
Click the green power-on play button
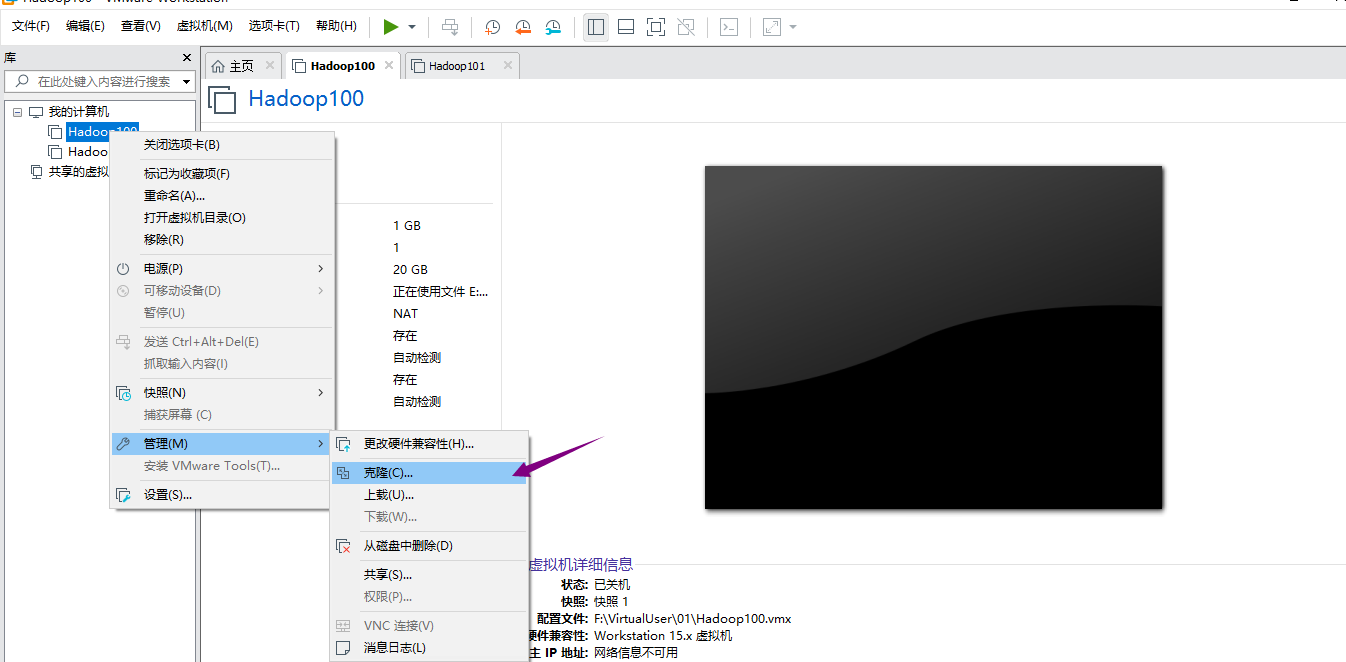point(391,27)
